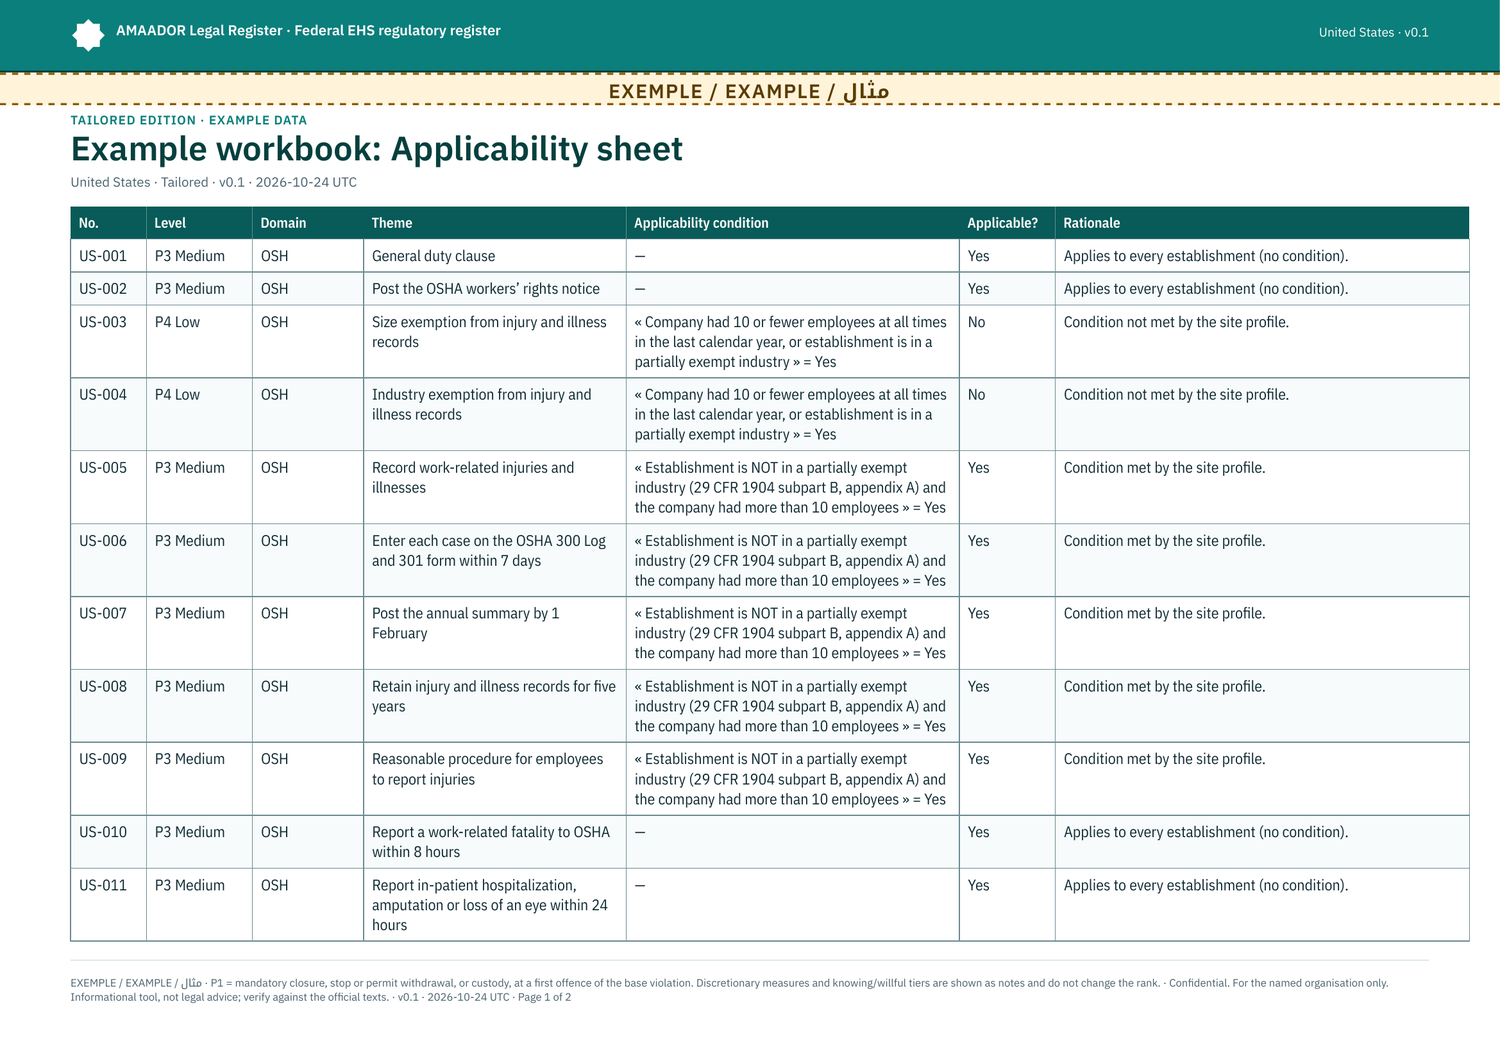Click 'OSH' domain in US-008 row
The width and height of the screenshot is (1500, 1061).
[274, 686]
